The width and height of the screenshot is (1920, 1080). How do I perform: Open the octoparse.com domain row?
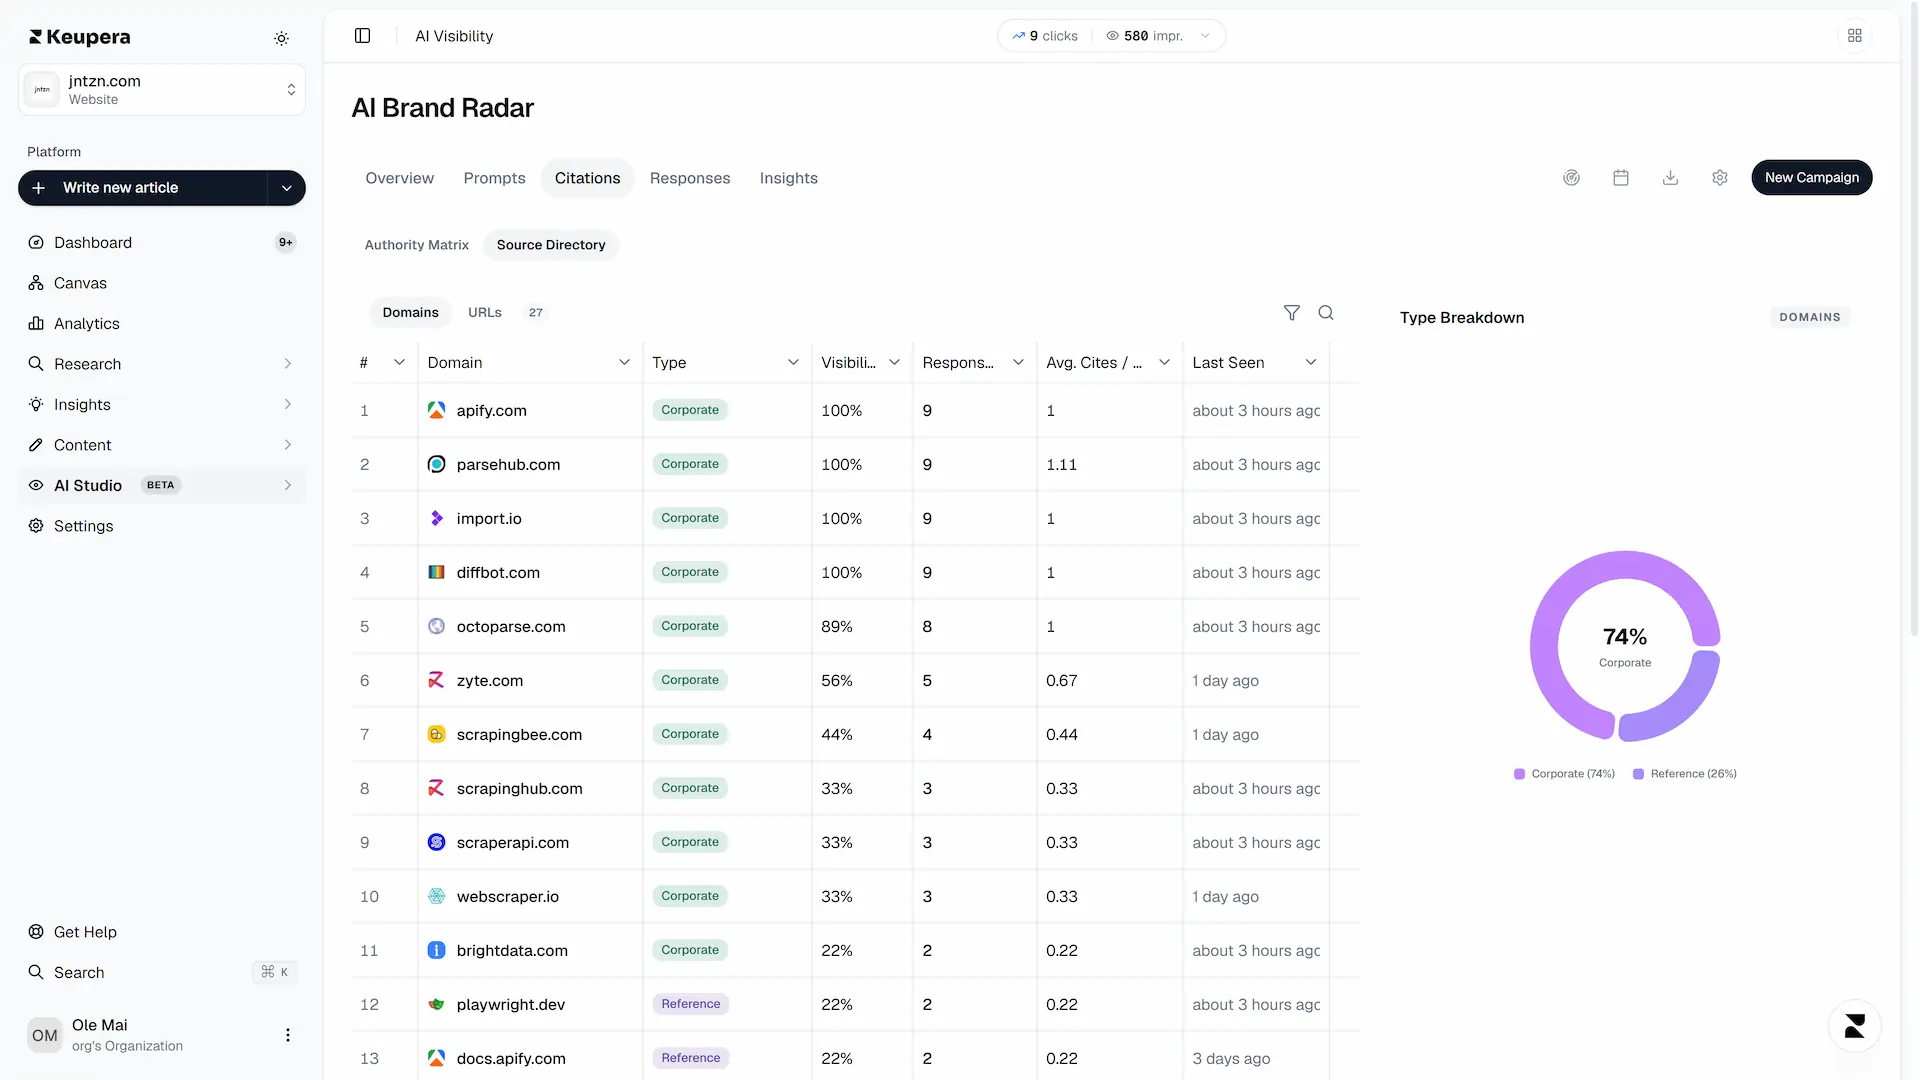click(x=855, y=626)
